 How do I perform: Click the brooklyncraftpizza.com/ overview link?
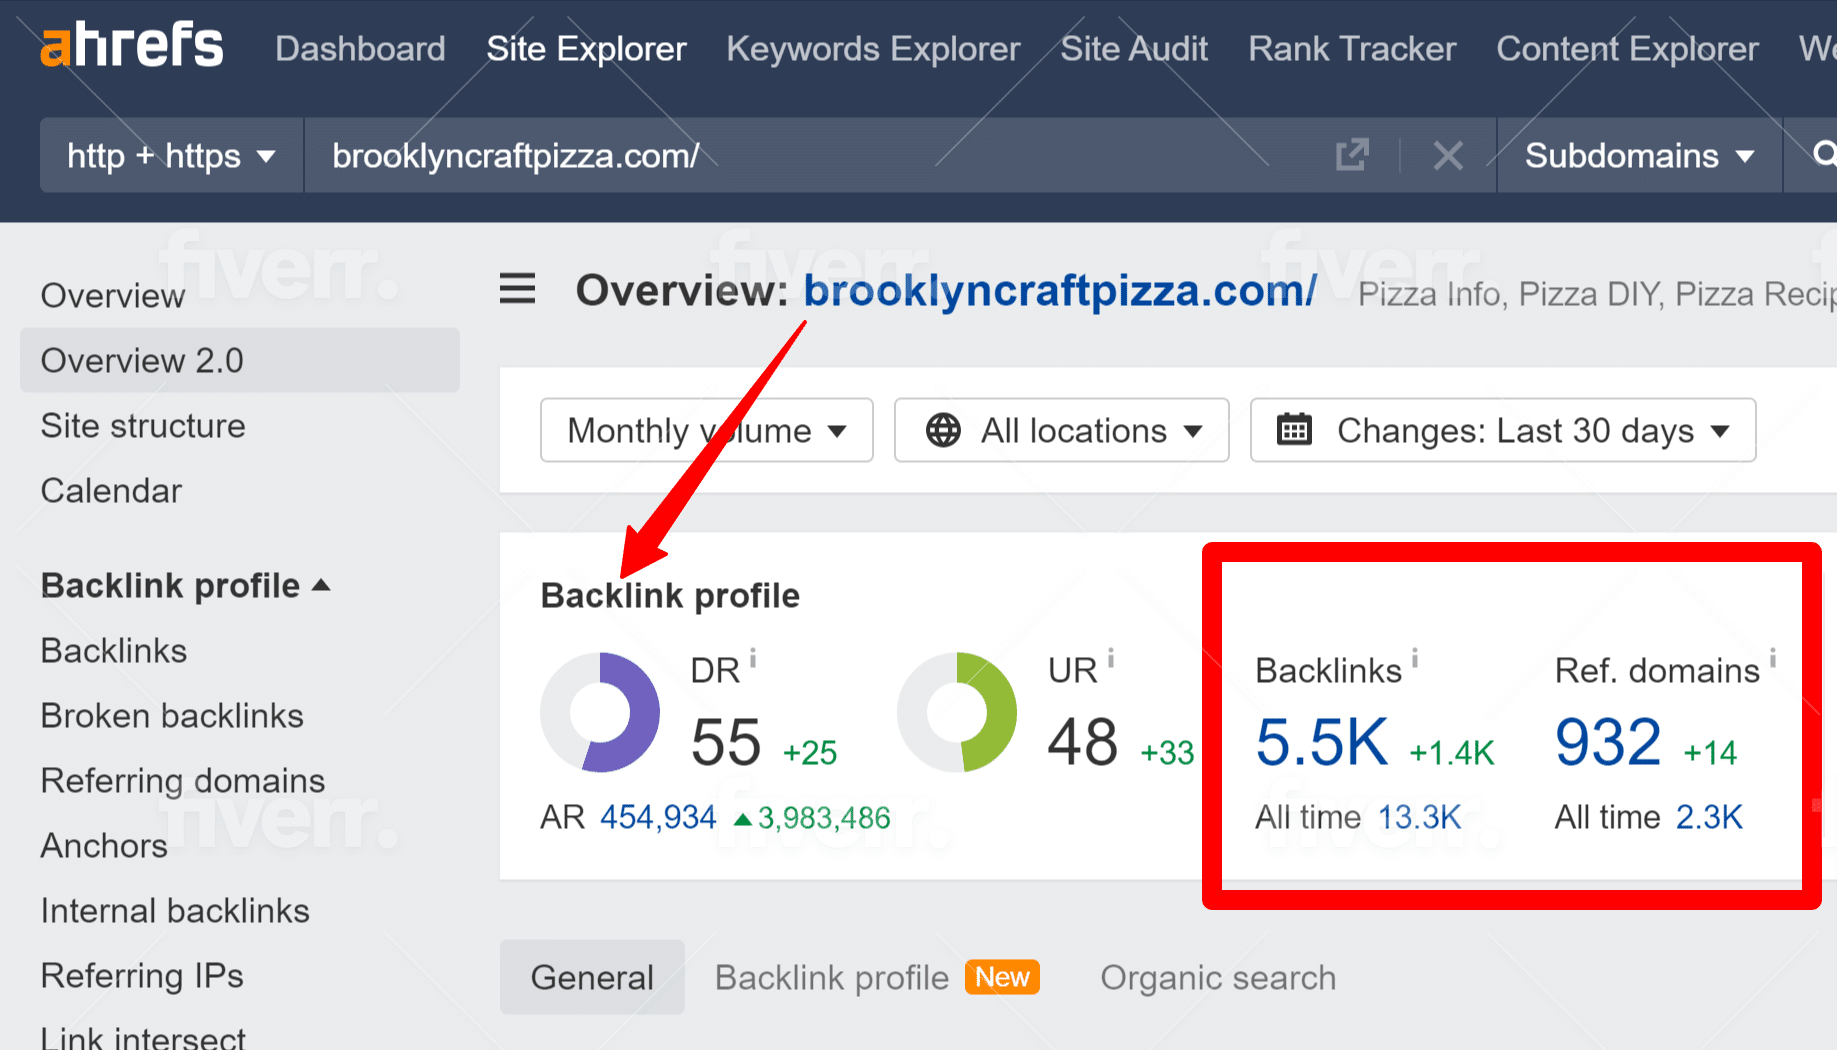tap(1060, 291)
